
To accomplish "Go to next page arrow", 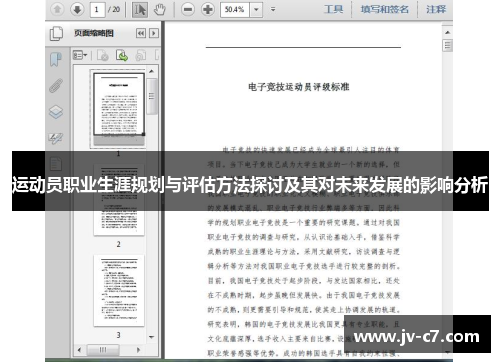I will (77, 9).
